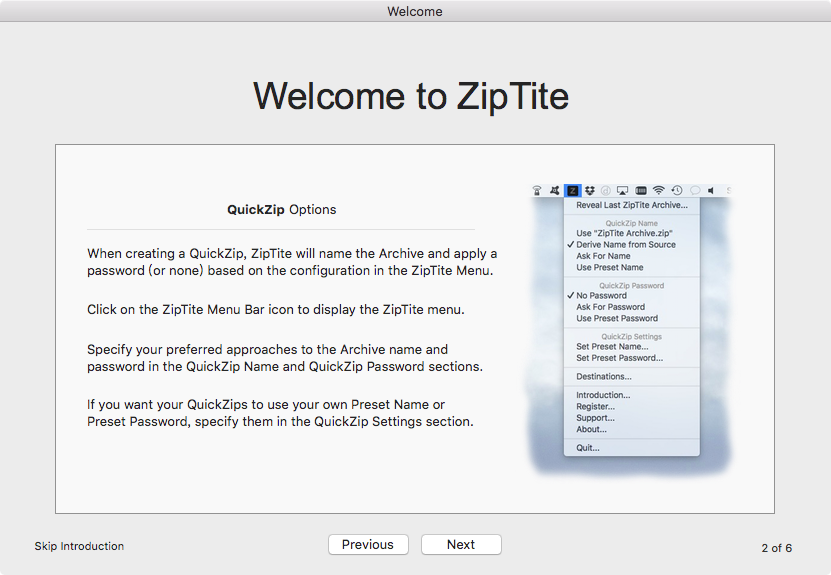The image size is (831, 575).
Task: Click the 'Welcome' window title bar text
Action: (415, 11)
